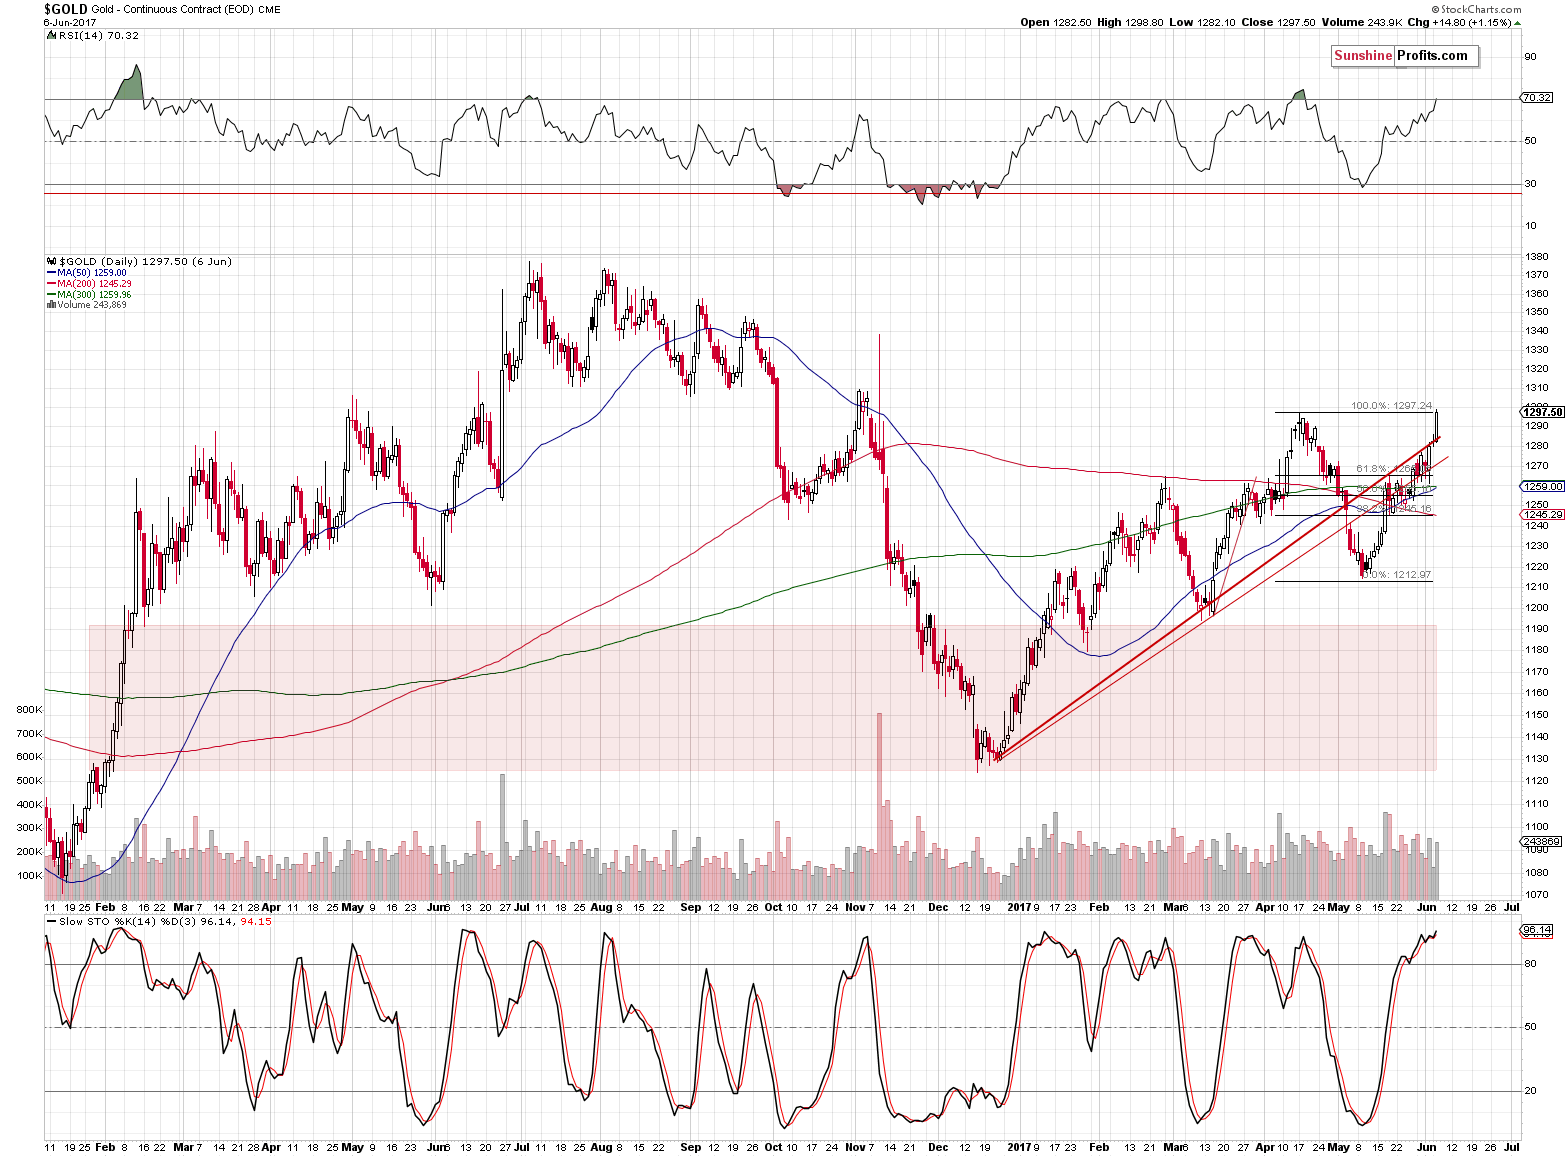Click the Open 1282.50 value

1056,22
